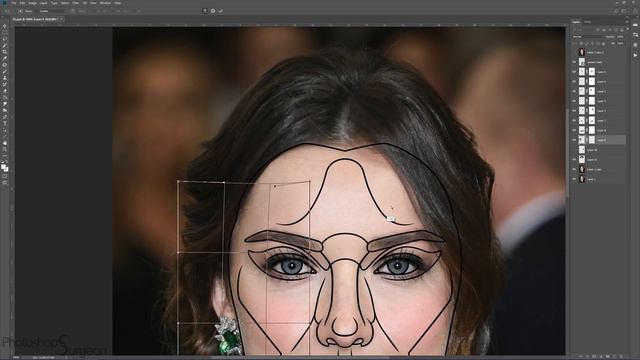Screen dimensions: 640x360
Task: Select the mask thumbnail of the highlighted layer
Action: 592,140
